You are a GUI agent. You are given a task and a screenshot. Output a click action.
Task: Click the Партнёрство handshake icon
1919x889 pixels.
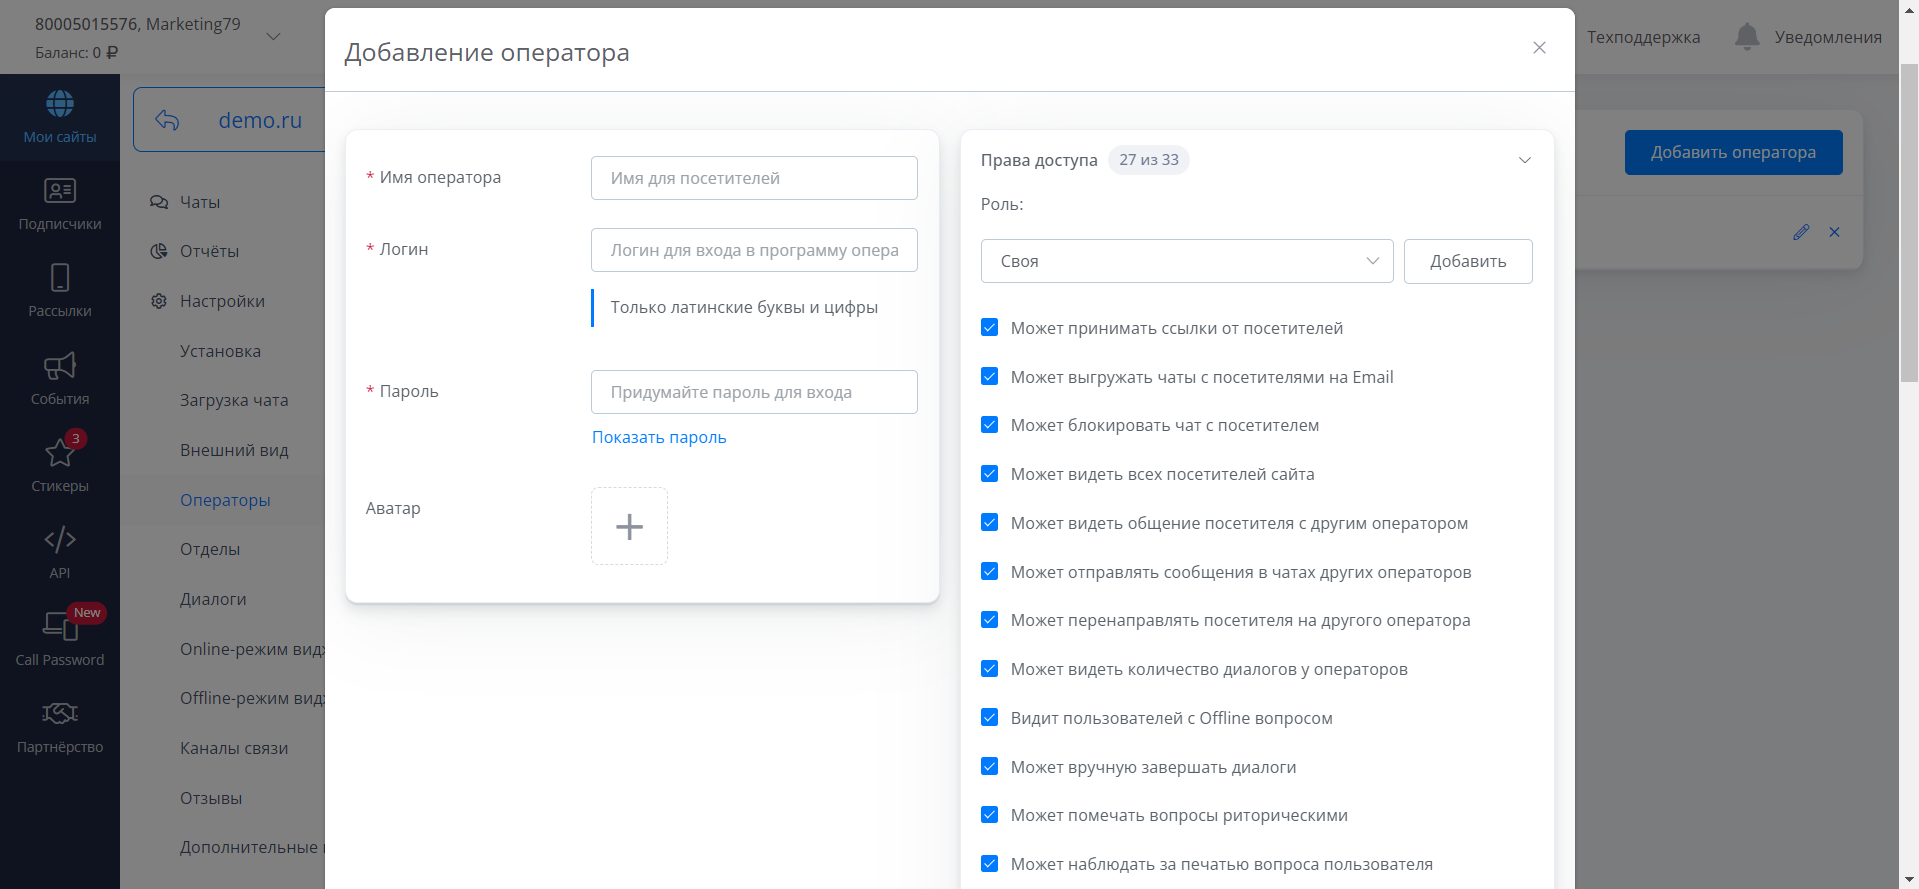pyautogui.click(x=60, y=714)
